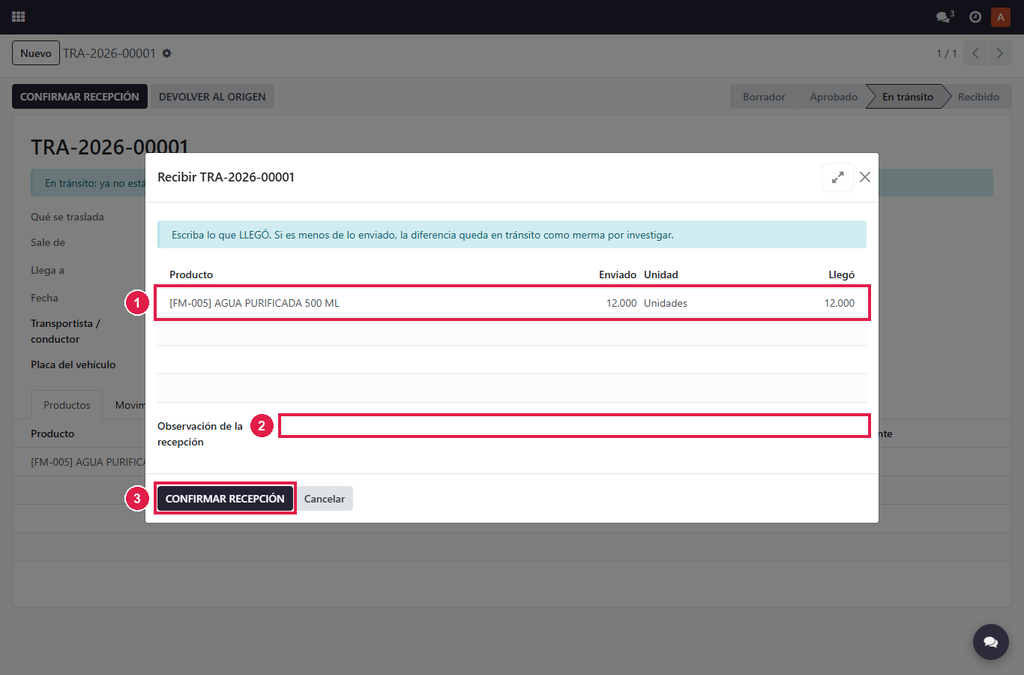Open the conversations messages icon

[944, 17]
